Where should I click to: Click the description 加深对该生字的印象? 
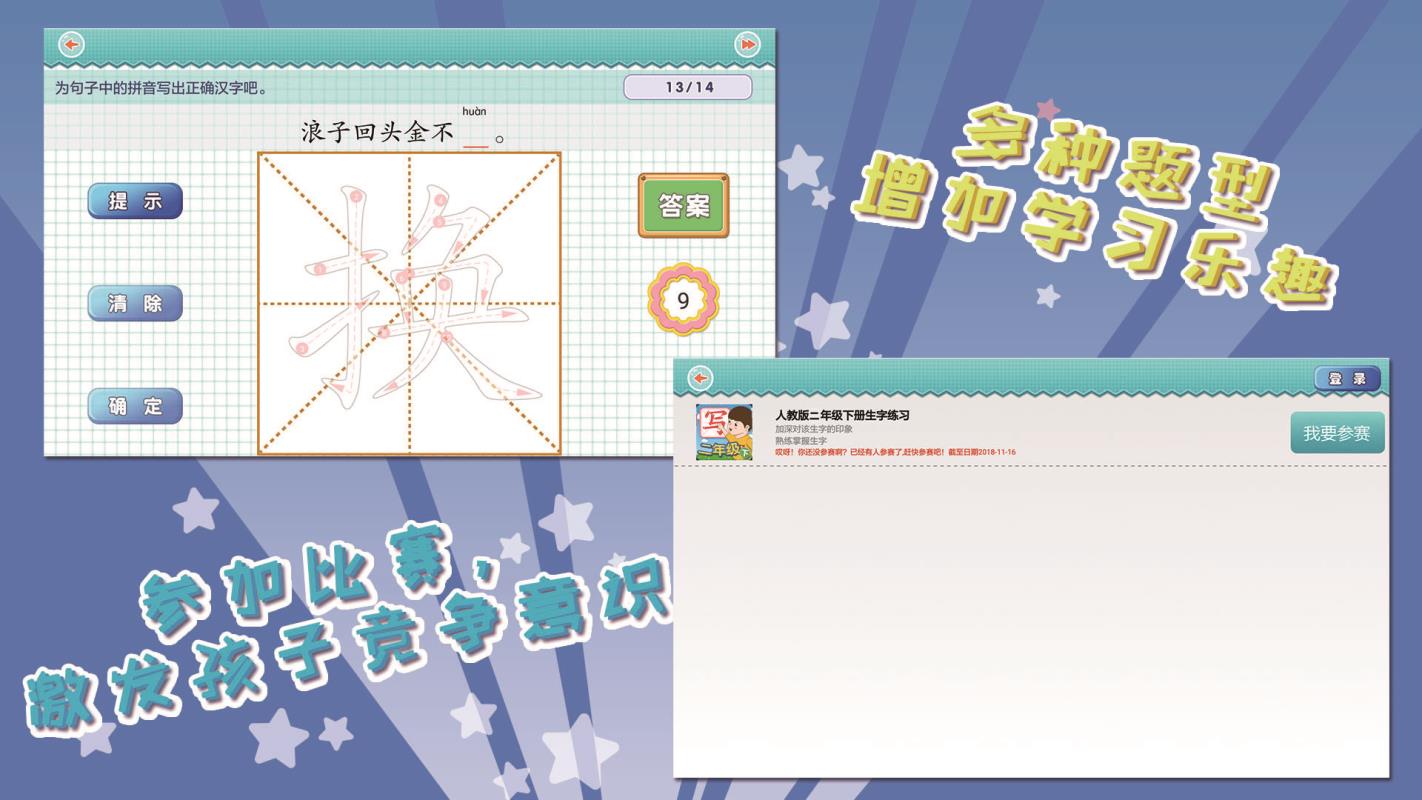(814, 429)
